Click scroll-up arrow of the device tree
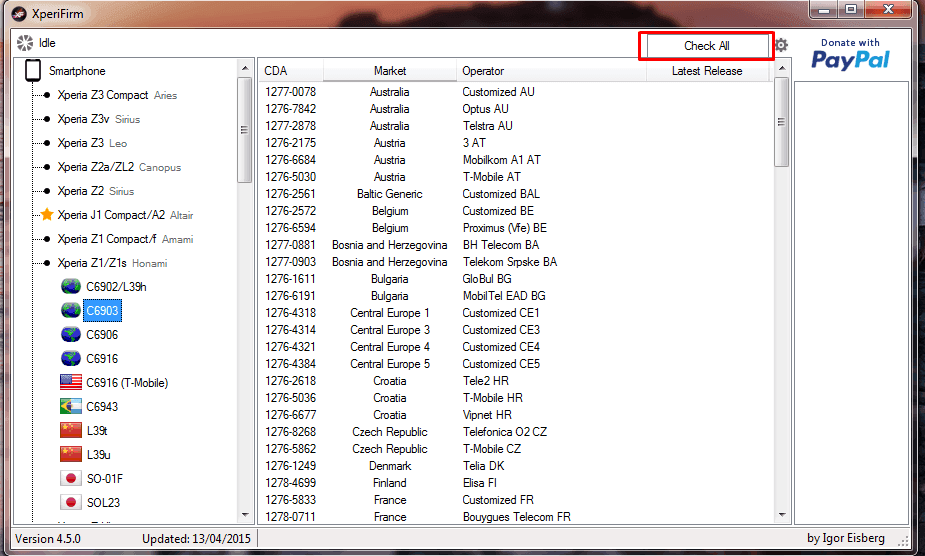The width and height of the screenshot is (925, 556). click(x=245, y=68)
